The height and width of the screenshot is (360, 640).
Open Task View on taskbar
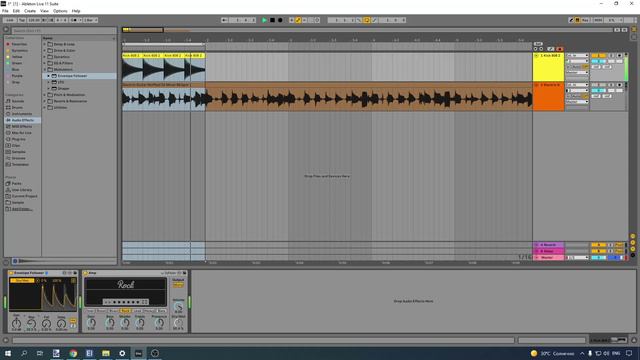(x=40, y=353)
